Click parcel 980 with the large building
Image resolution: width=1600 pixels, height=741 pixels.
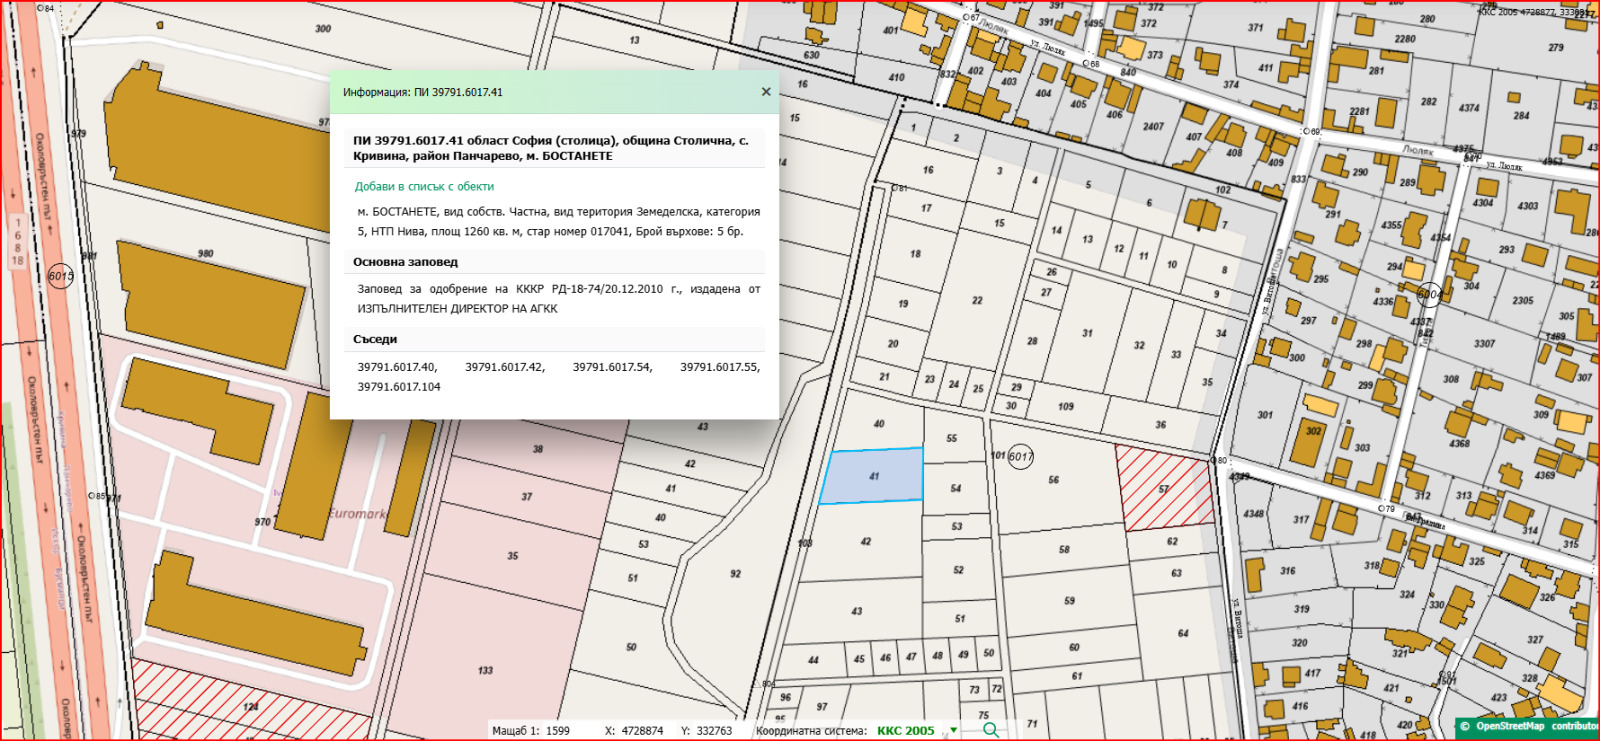coord(206,253)
